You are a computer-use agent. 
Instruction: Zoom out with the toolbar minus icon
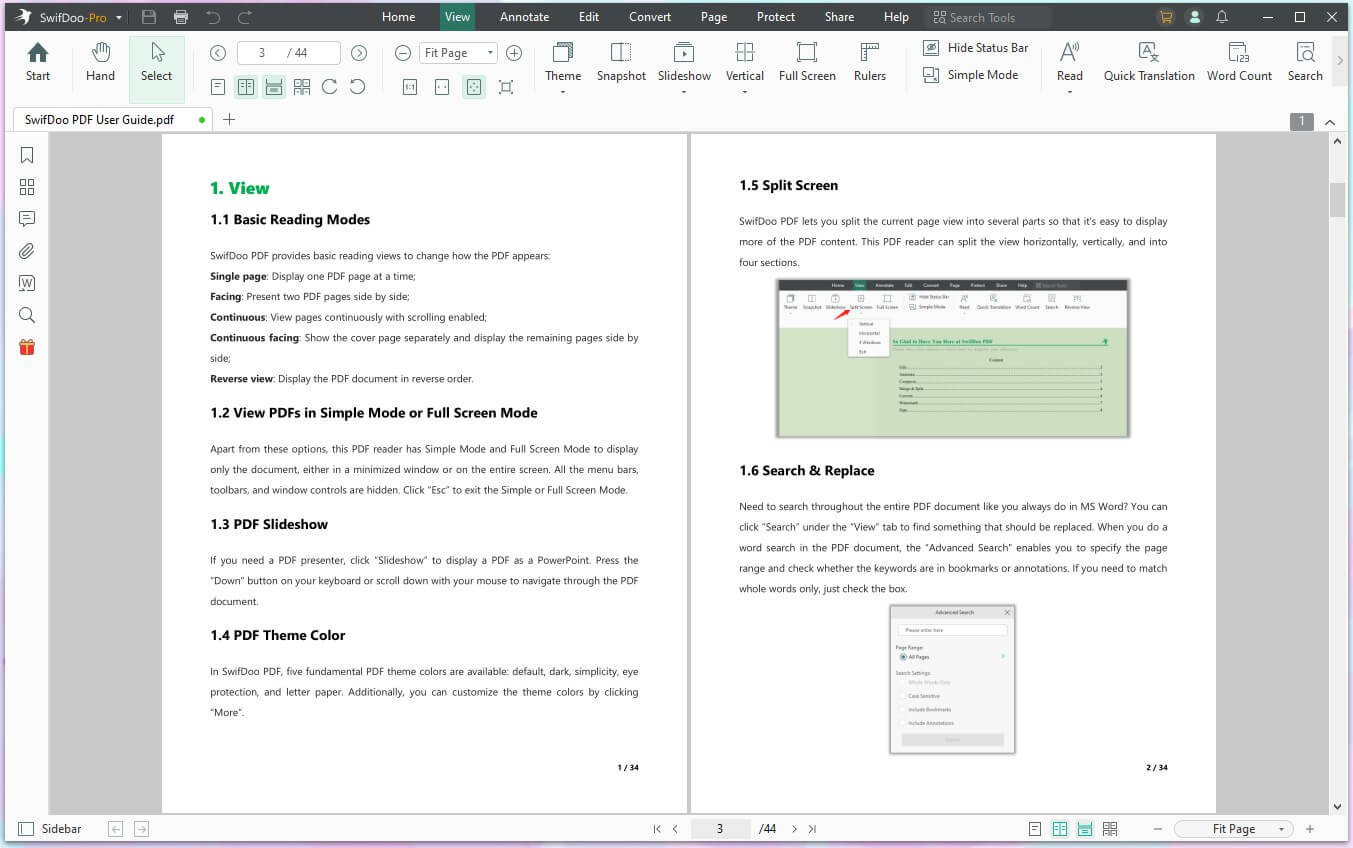402,53
